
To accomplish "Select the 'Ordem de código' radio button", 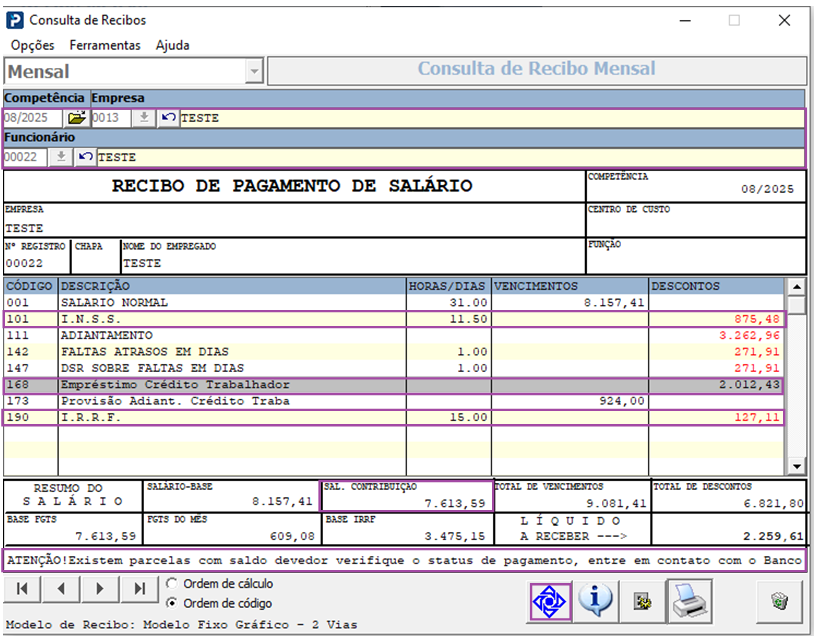I will point(172,603).
